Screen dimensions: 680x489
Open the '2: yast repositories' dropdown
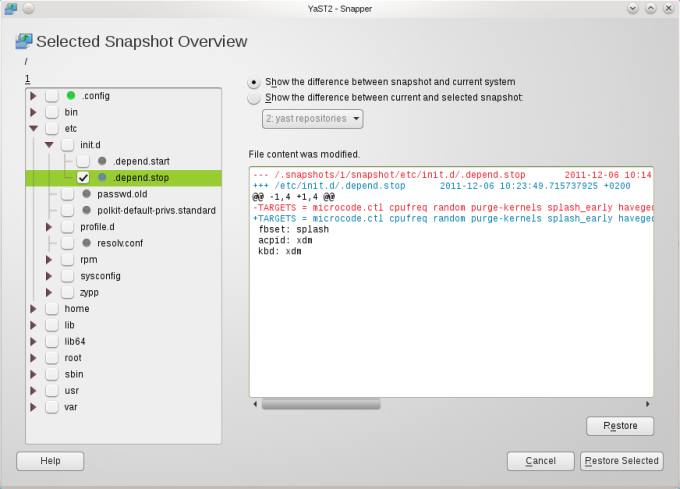coord(312,119)
